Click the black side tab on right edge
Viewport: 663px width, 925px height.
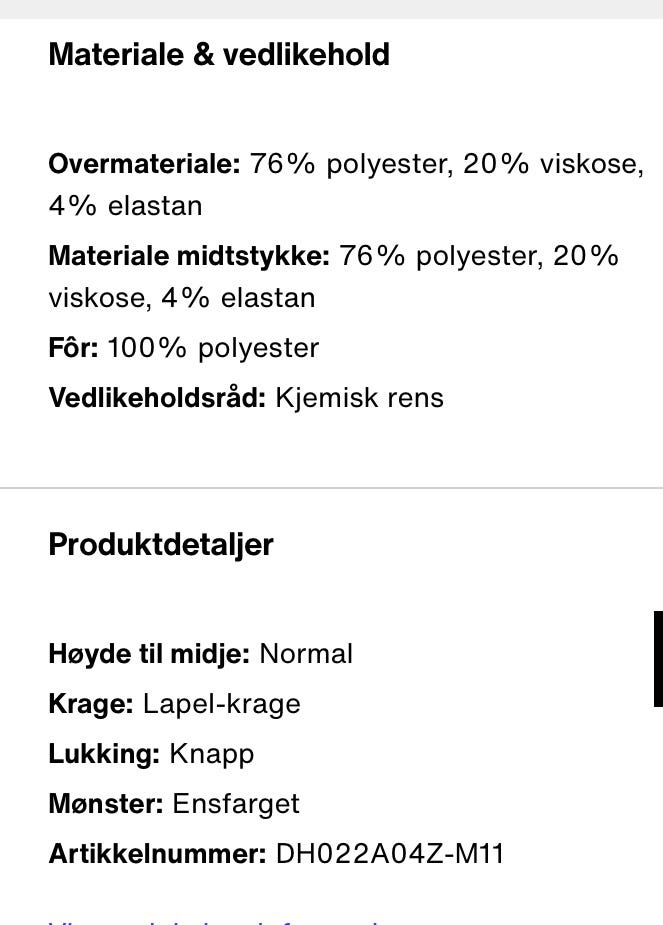click(658, 659)
